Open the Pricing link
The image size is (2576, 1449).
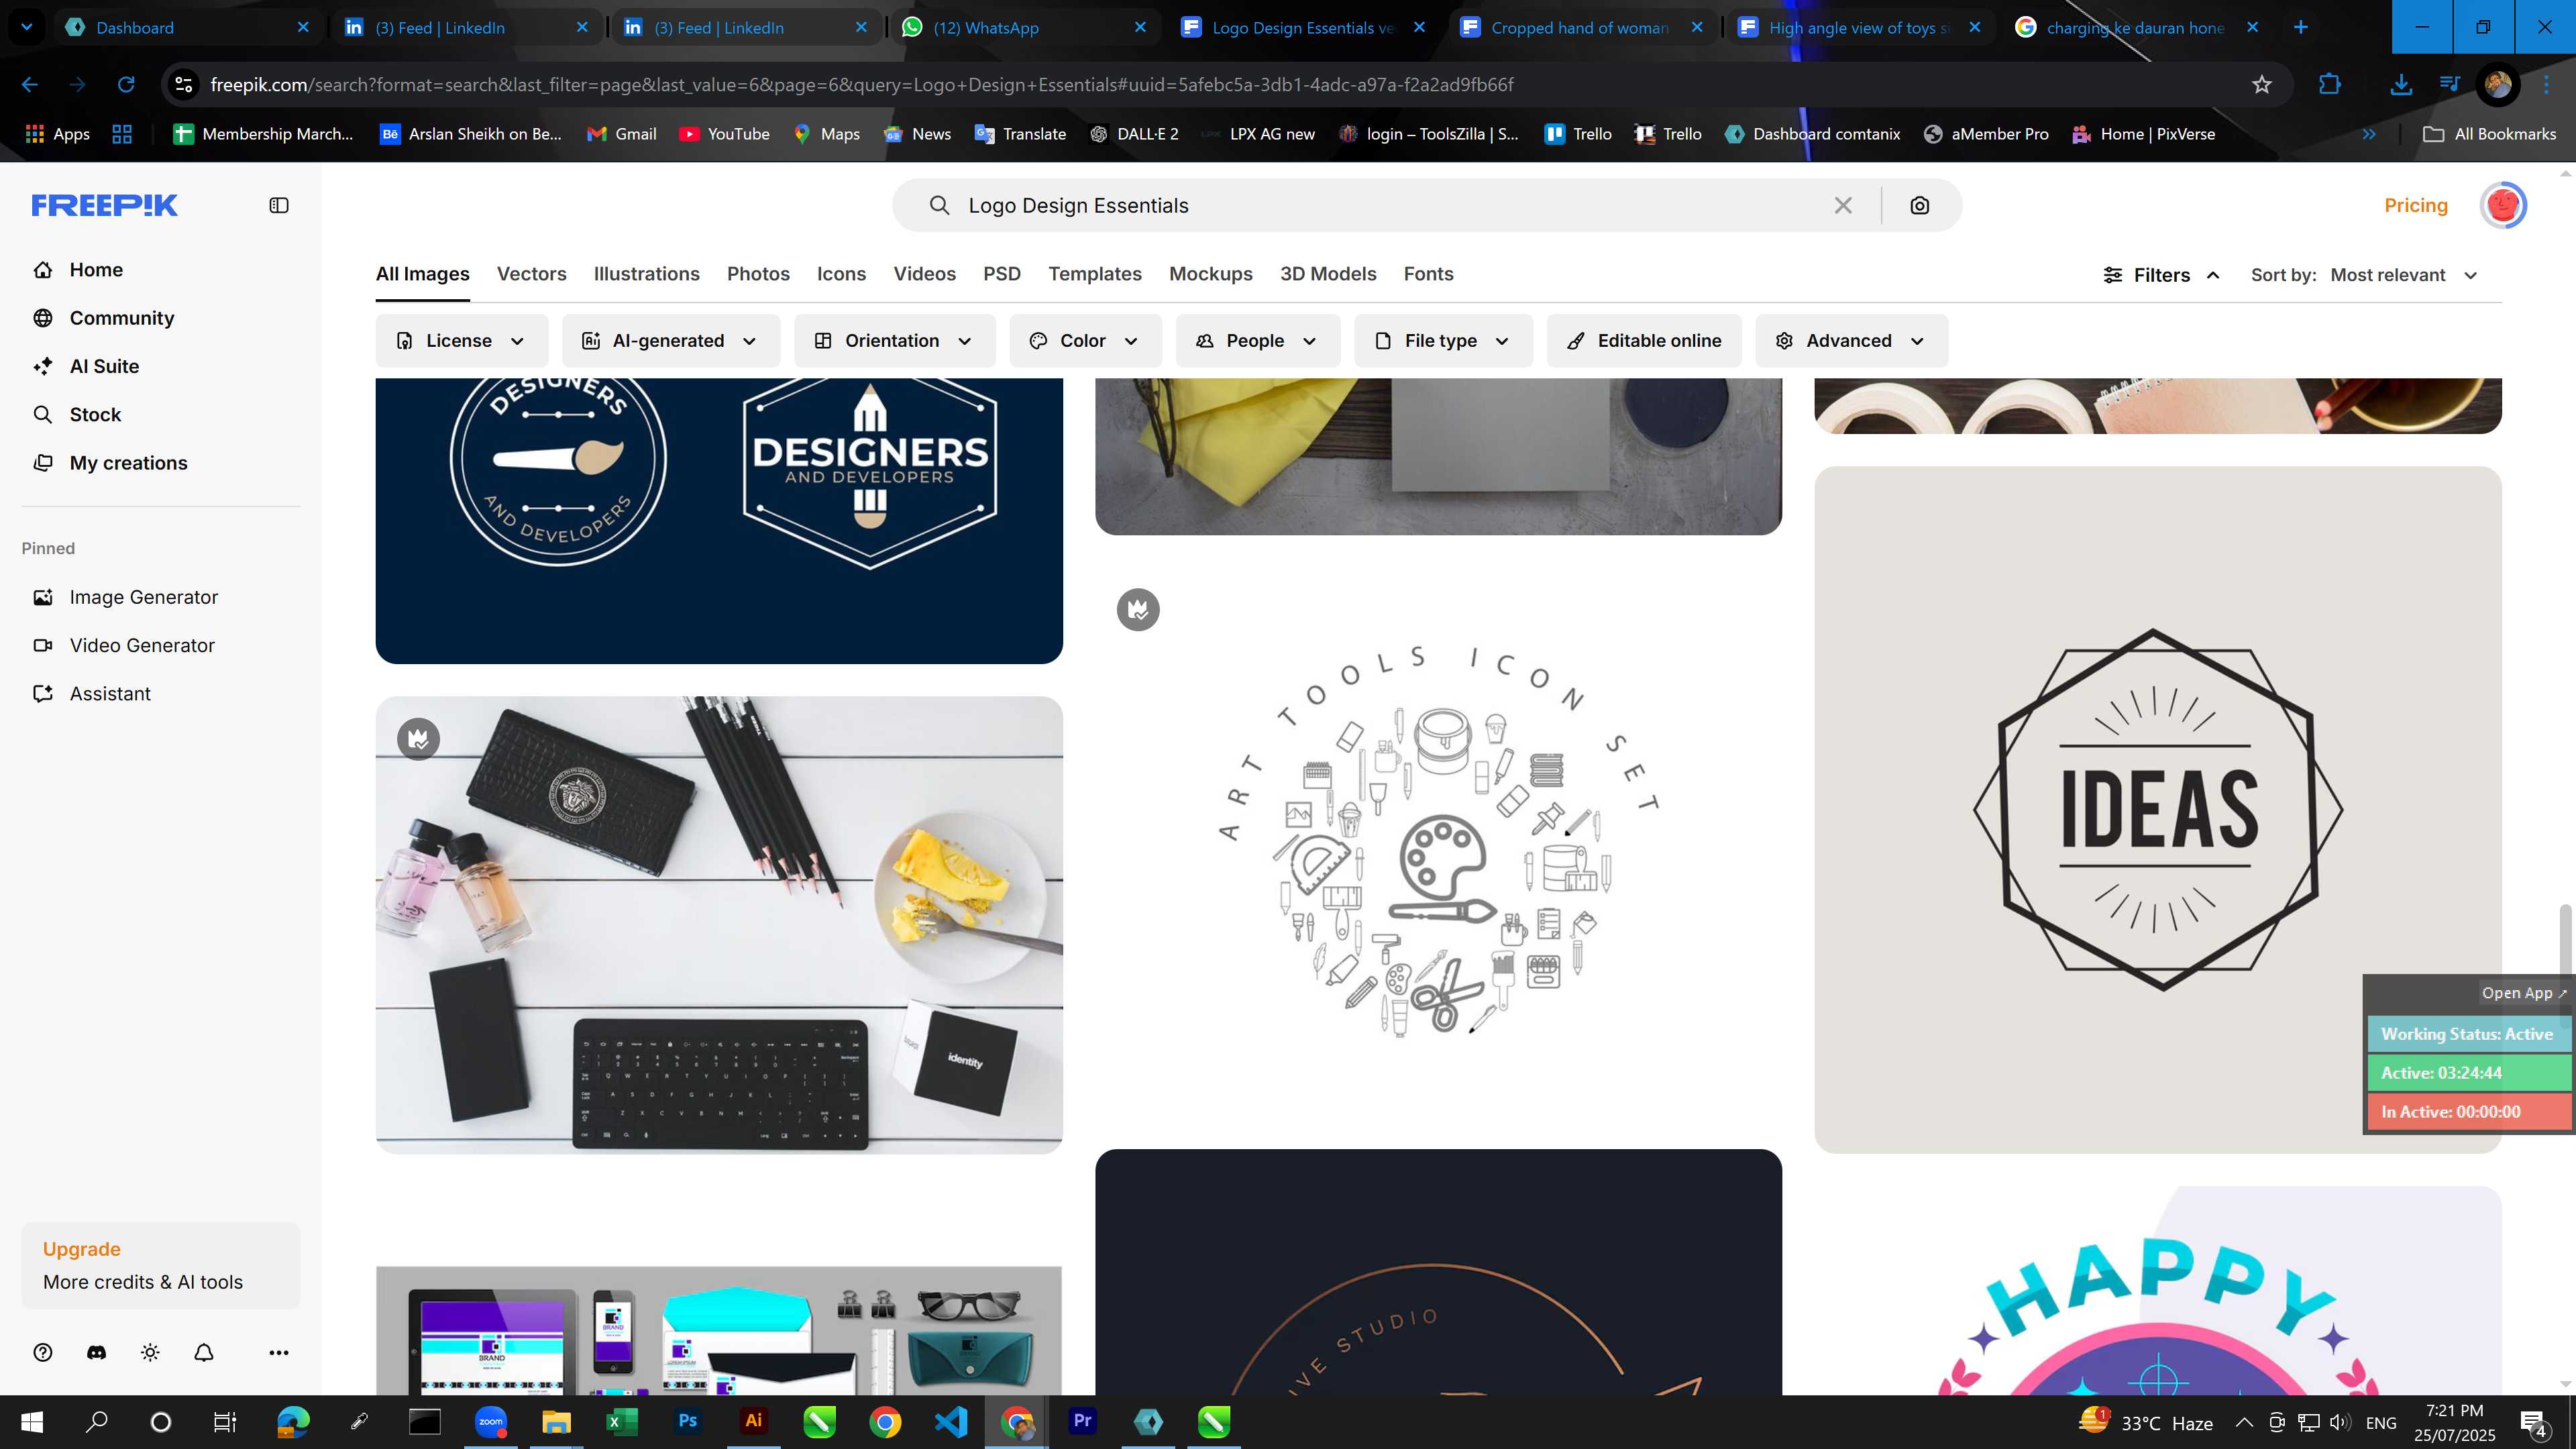coord(2415,205)
